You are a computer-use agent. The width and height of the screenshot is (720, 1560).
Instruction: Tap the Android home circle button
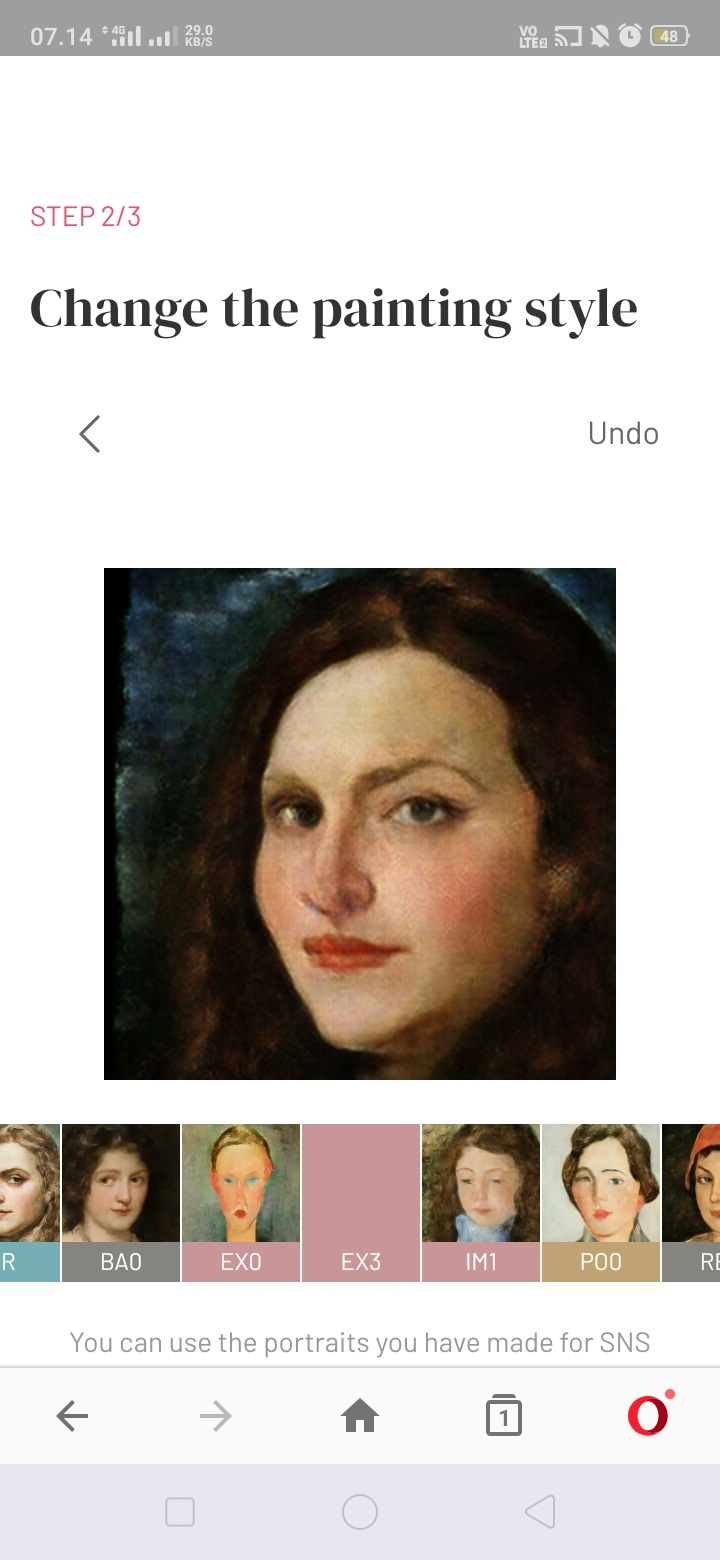(x=360, y=1512)
